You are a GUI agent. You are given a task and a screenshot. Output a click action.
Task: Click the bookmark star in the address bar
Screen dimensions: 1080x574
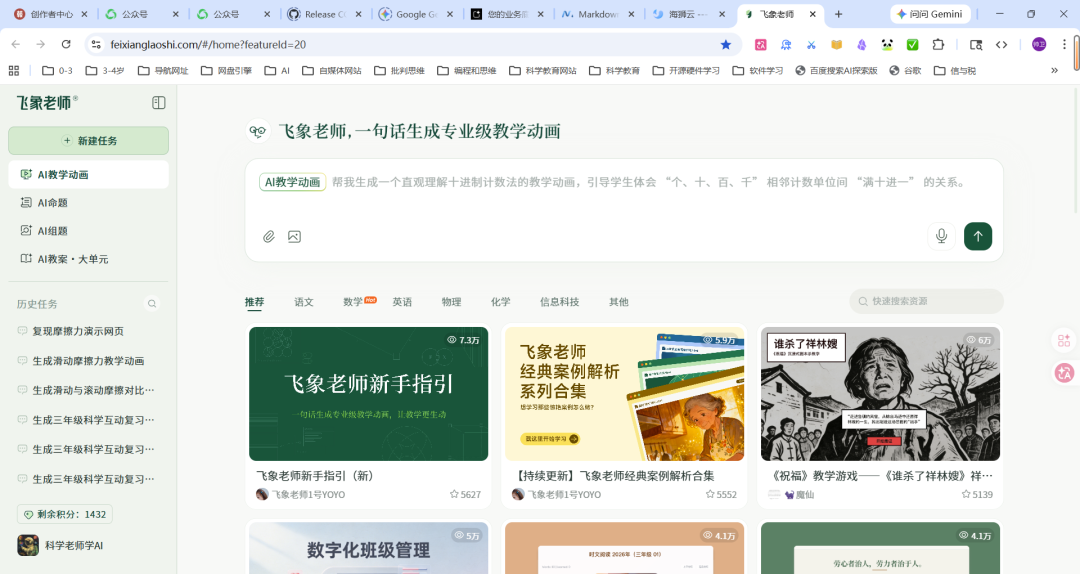(725, 44)
